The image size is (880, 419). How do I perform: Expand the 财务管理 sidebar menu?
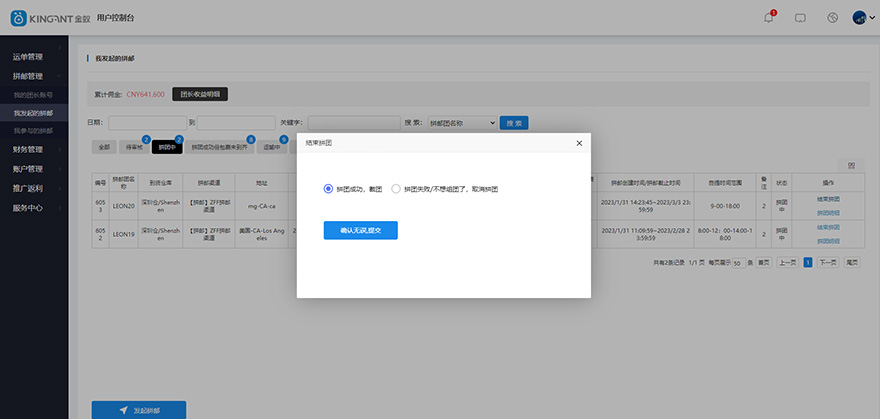tap(28, 149)
